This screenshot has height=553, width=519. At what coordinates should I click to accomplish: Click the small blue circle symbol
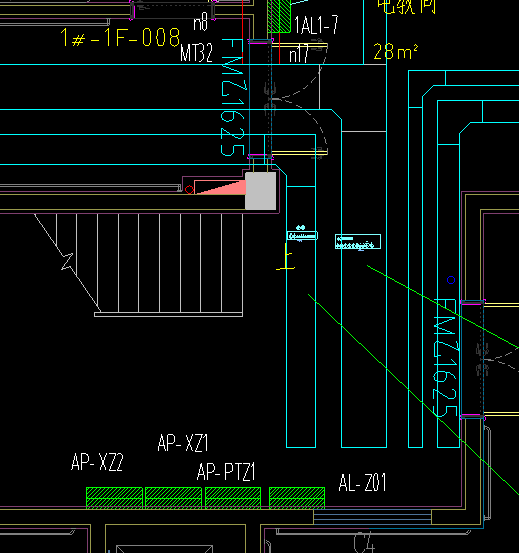(451, 280)
